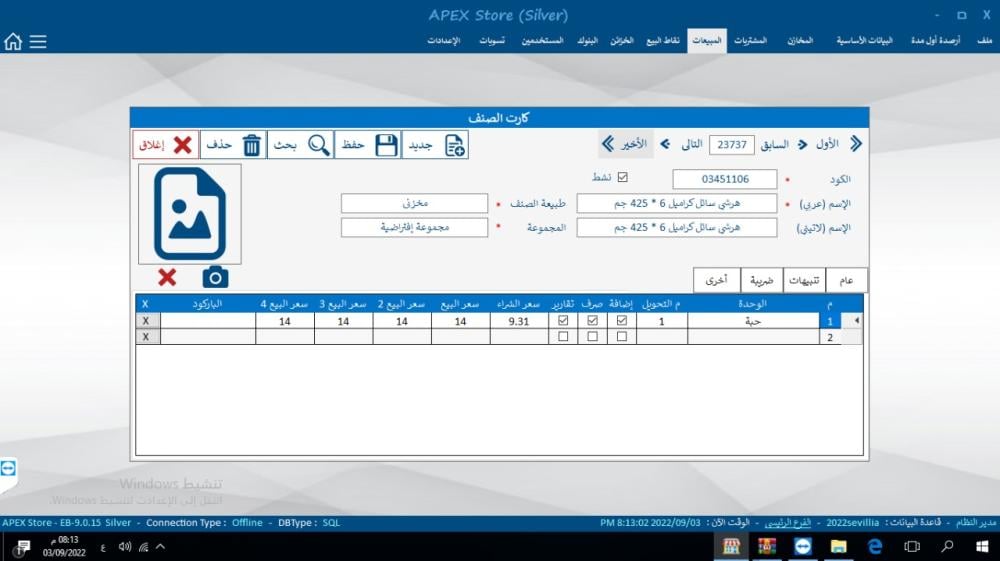Switch to the tax (ضريبة) tab
The height and width of the screenshot is (561, 1000).
[x=762, y=280]
